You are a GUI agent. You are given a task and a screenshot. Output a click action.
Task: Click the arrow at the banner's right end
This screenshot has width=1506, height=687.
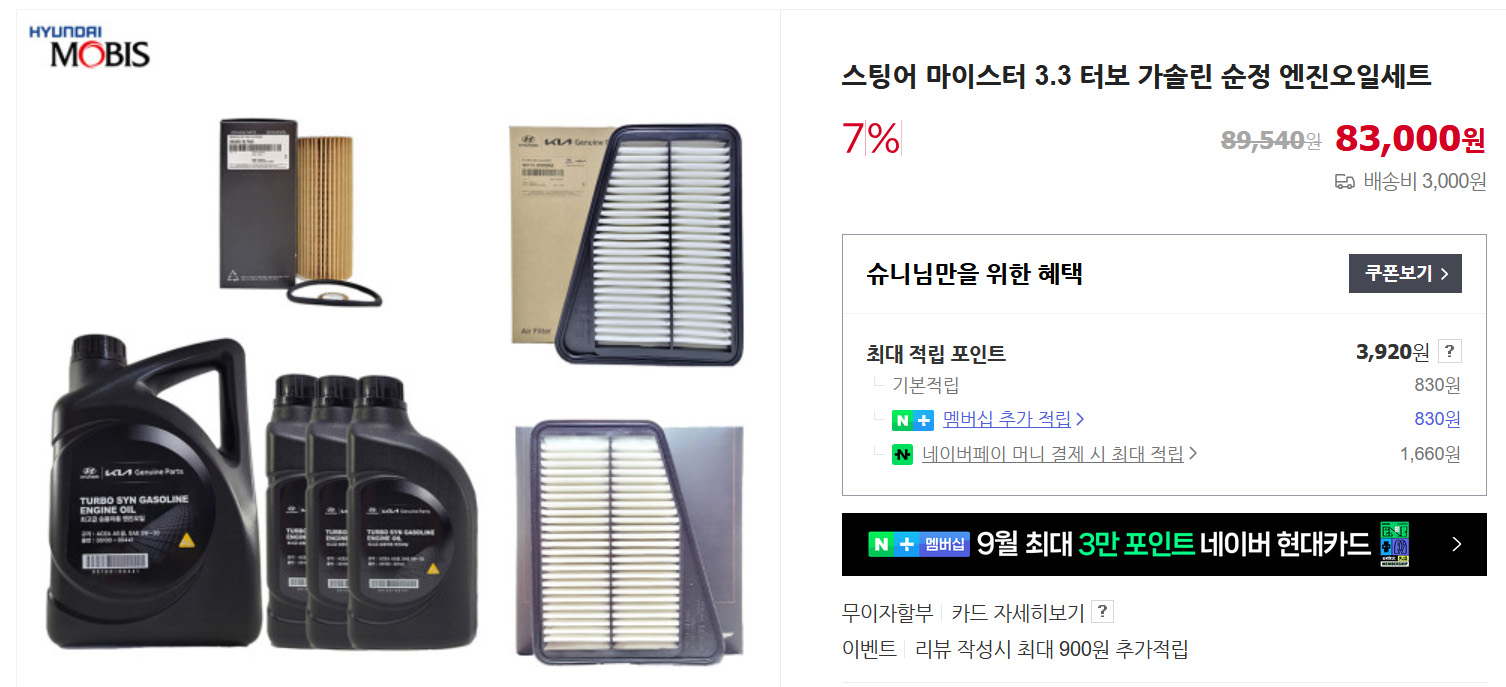(x=1456, y=545)
